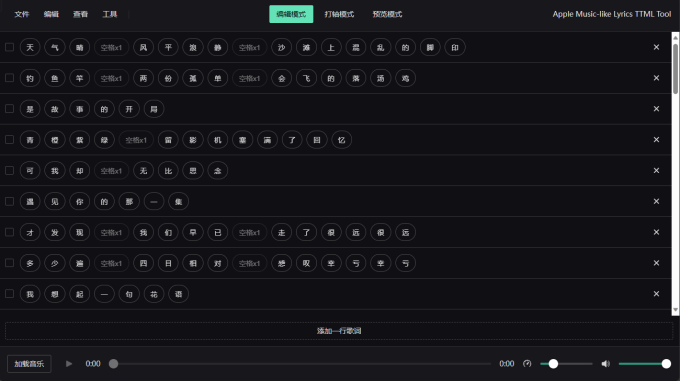Remove the lyric line starting with 可我却

(656, 171)
